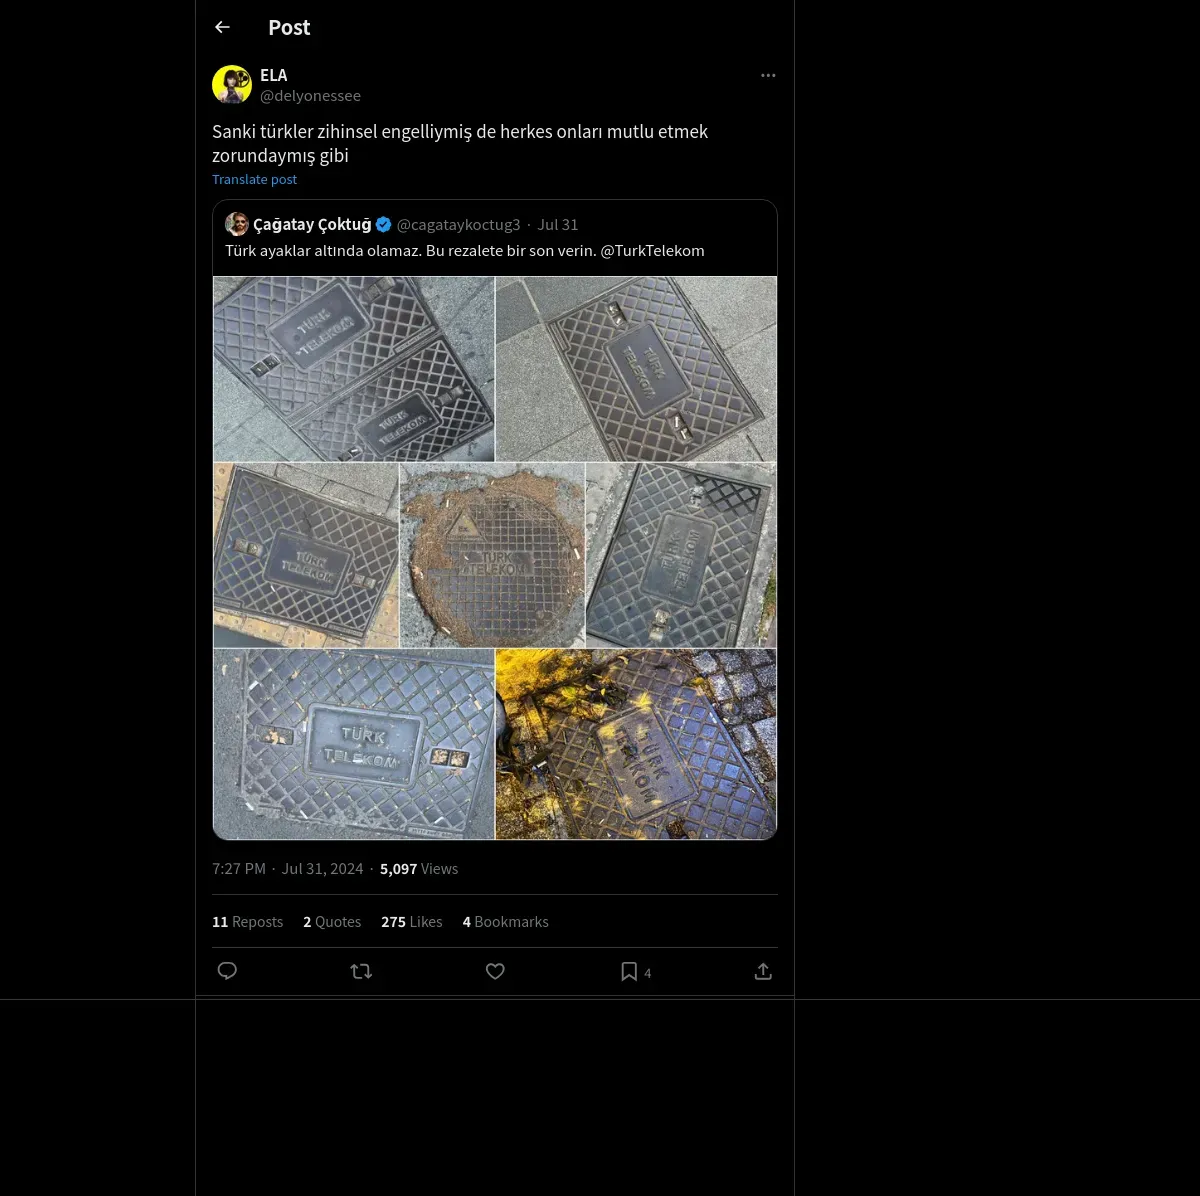
Task: Click the reply speech bubble icon
Action: pos(227,971)
